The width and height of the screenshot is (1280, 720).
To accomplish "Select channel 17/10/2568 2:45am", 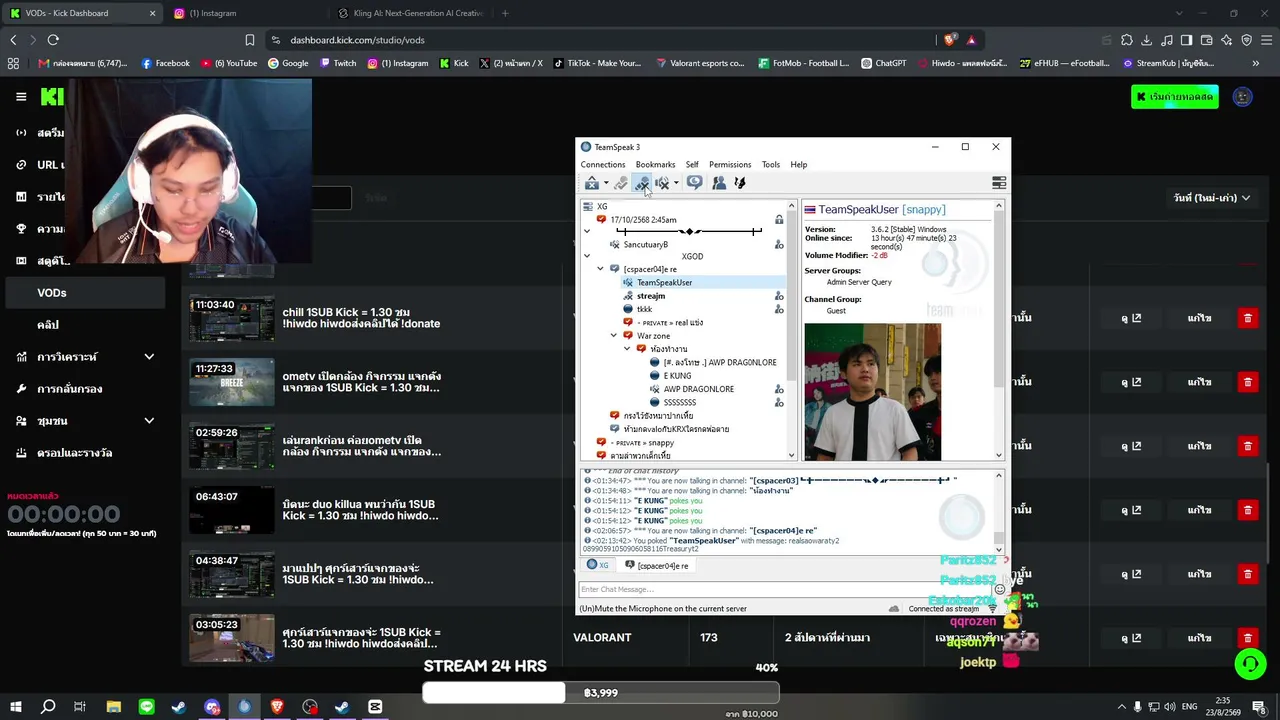I will pos(643,220).
